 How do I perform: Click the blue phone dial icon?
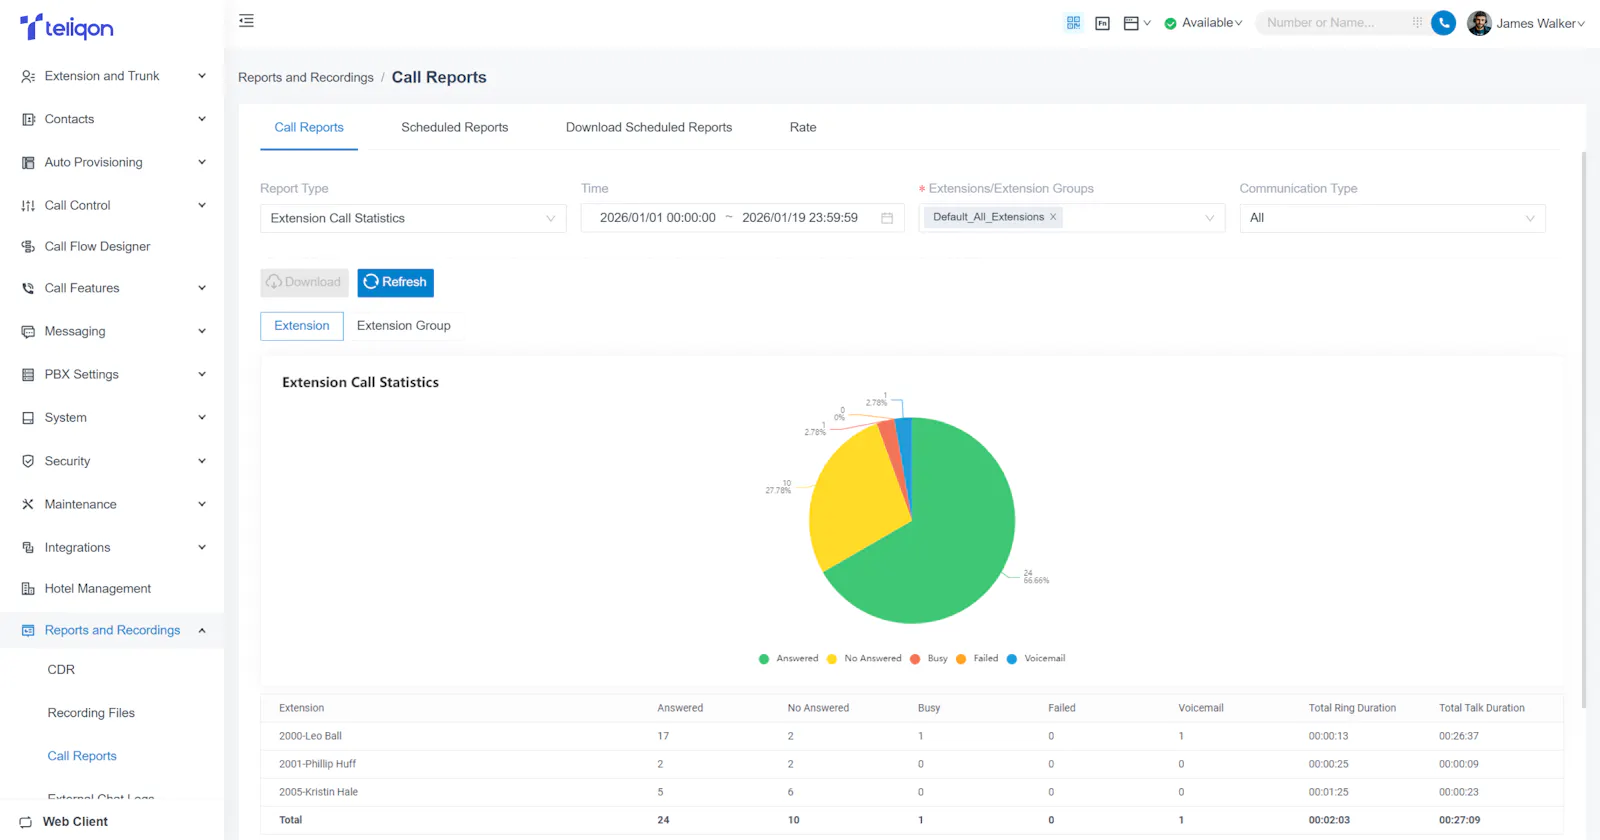(x=1443, y=23)
